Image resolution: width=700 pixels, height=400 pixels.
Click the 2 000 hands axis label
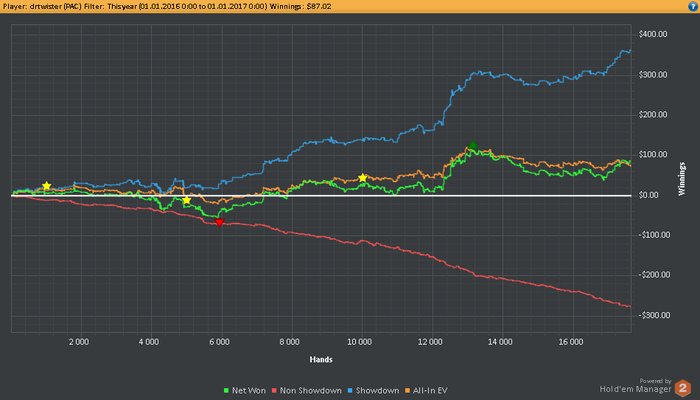pyautogui.click(x=79, y=342)
